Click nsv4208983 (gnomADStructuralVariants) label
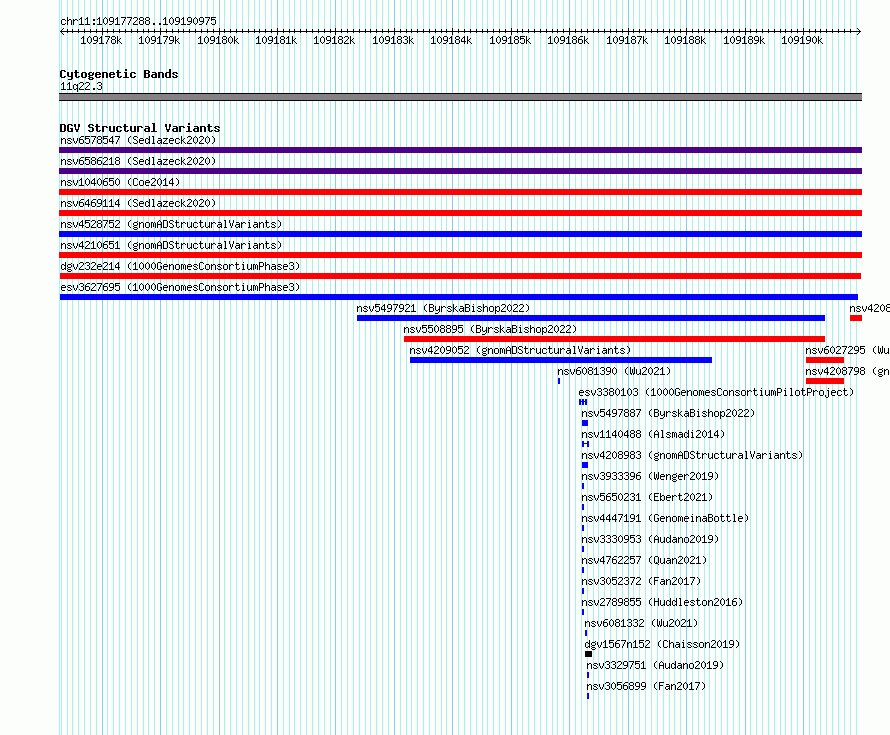Viewport: 890px width, 735px height. pyautogui.click(x=692, y=455)
